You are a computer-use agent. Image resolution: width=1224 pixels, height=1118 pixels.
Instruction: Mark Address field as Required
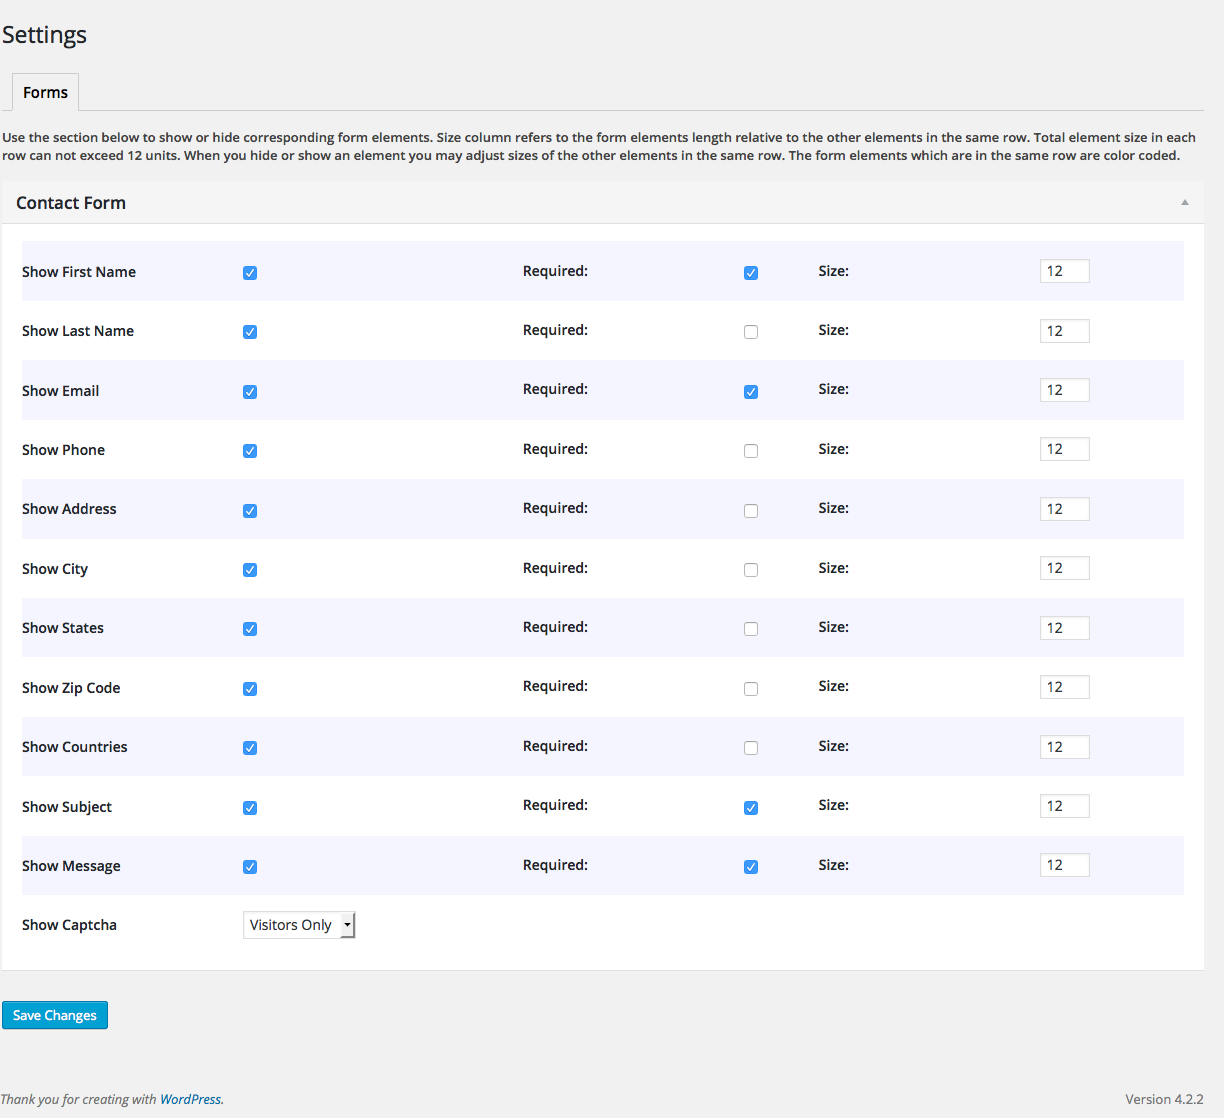pos(751,511)
